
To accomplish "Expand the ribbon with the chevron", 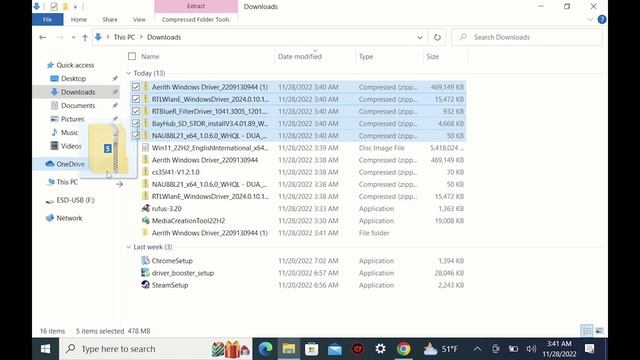I will point(590,20).
